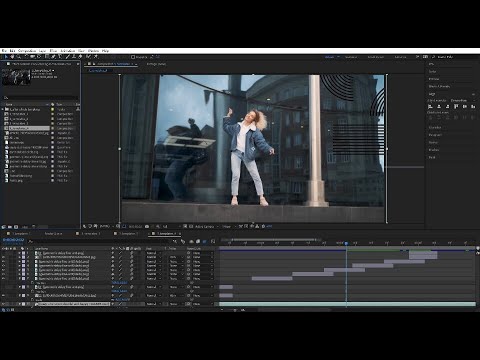Click the interpret footage icon in Project panel
480x360 pixels.
3,227
